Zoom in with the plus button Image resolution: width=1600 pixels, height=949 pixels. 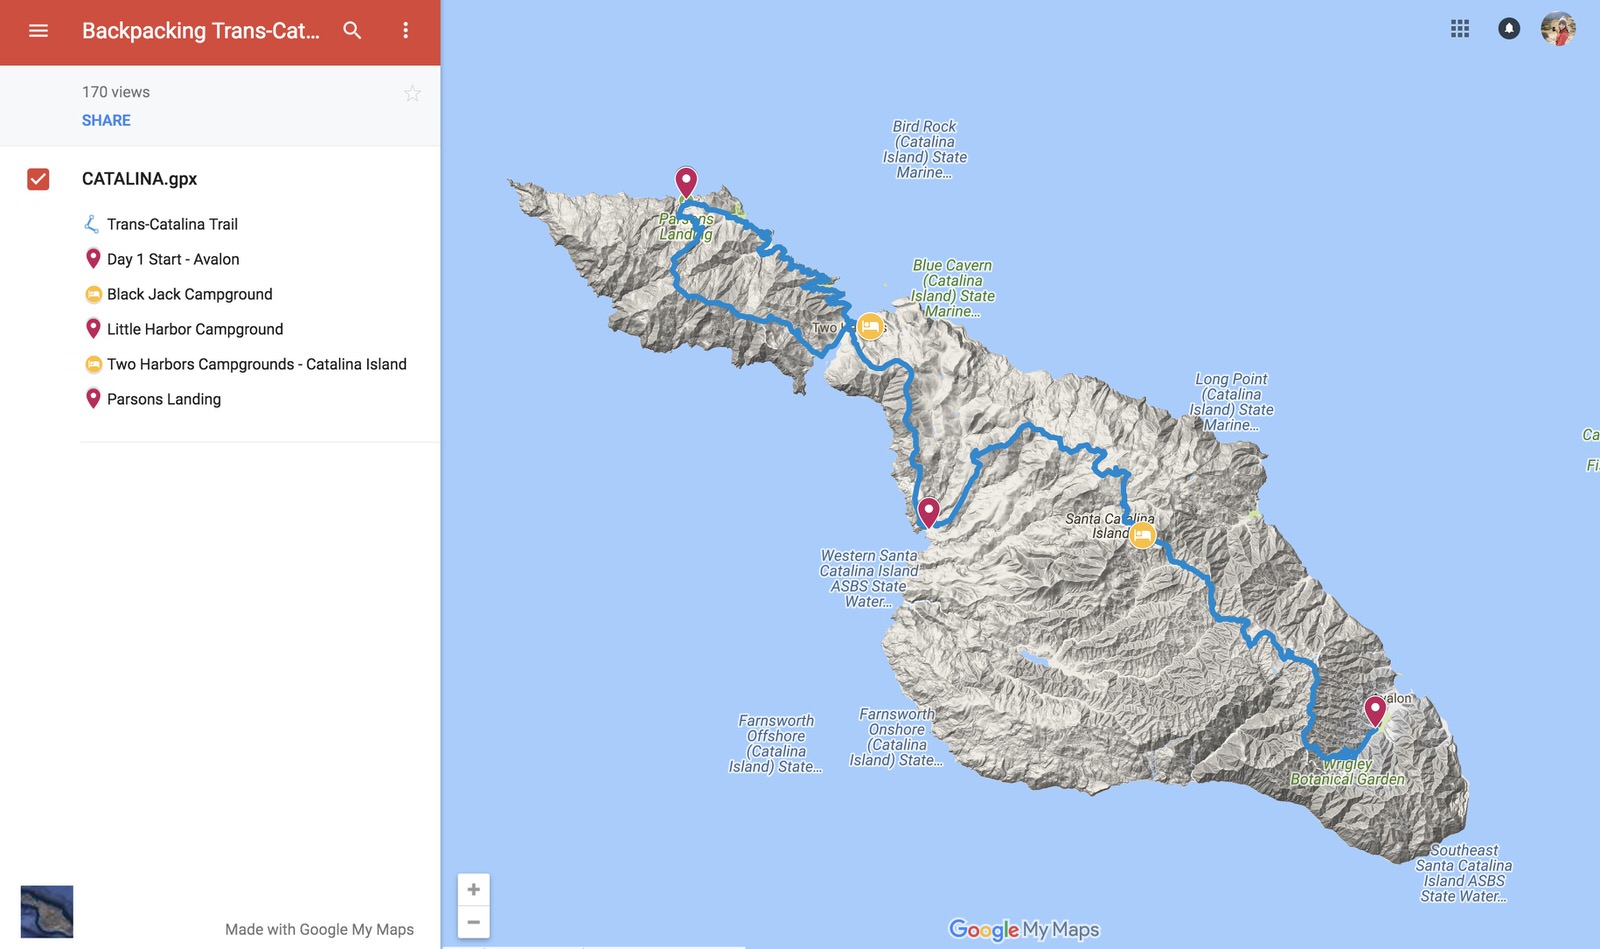coord(474,890)
